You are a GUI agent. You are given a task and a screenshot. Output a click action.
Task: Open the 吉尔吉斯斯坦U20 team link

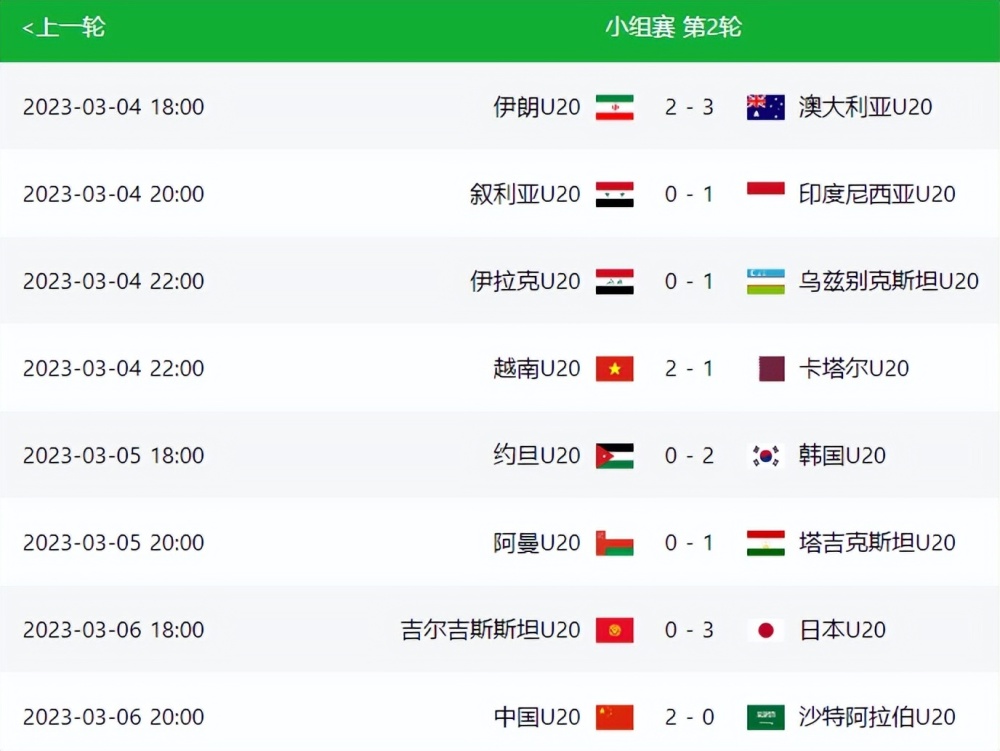(490, 630)
